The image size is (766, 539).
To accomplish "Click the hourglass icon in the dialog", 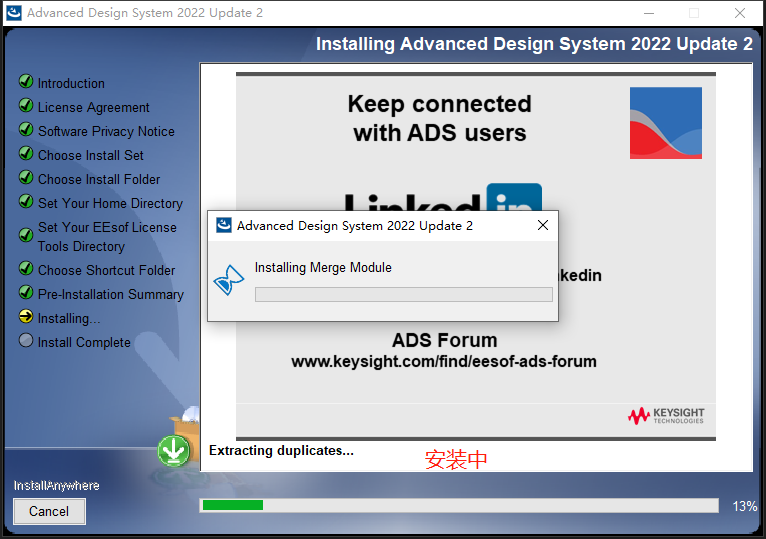I will 229,280.
